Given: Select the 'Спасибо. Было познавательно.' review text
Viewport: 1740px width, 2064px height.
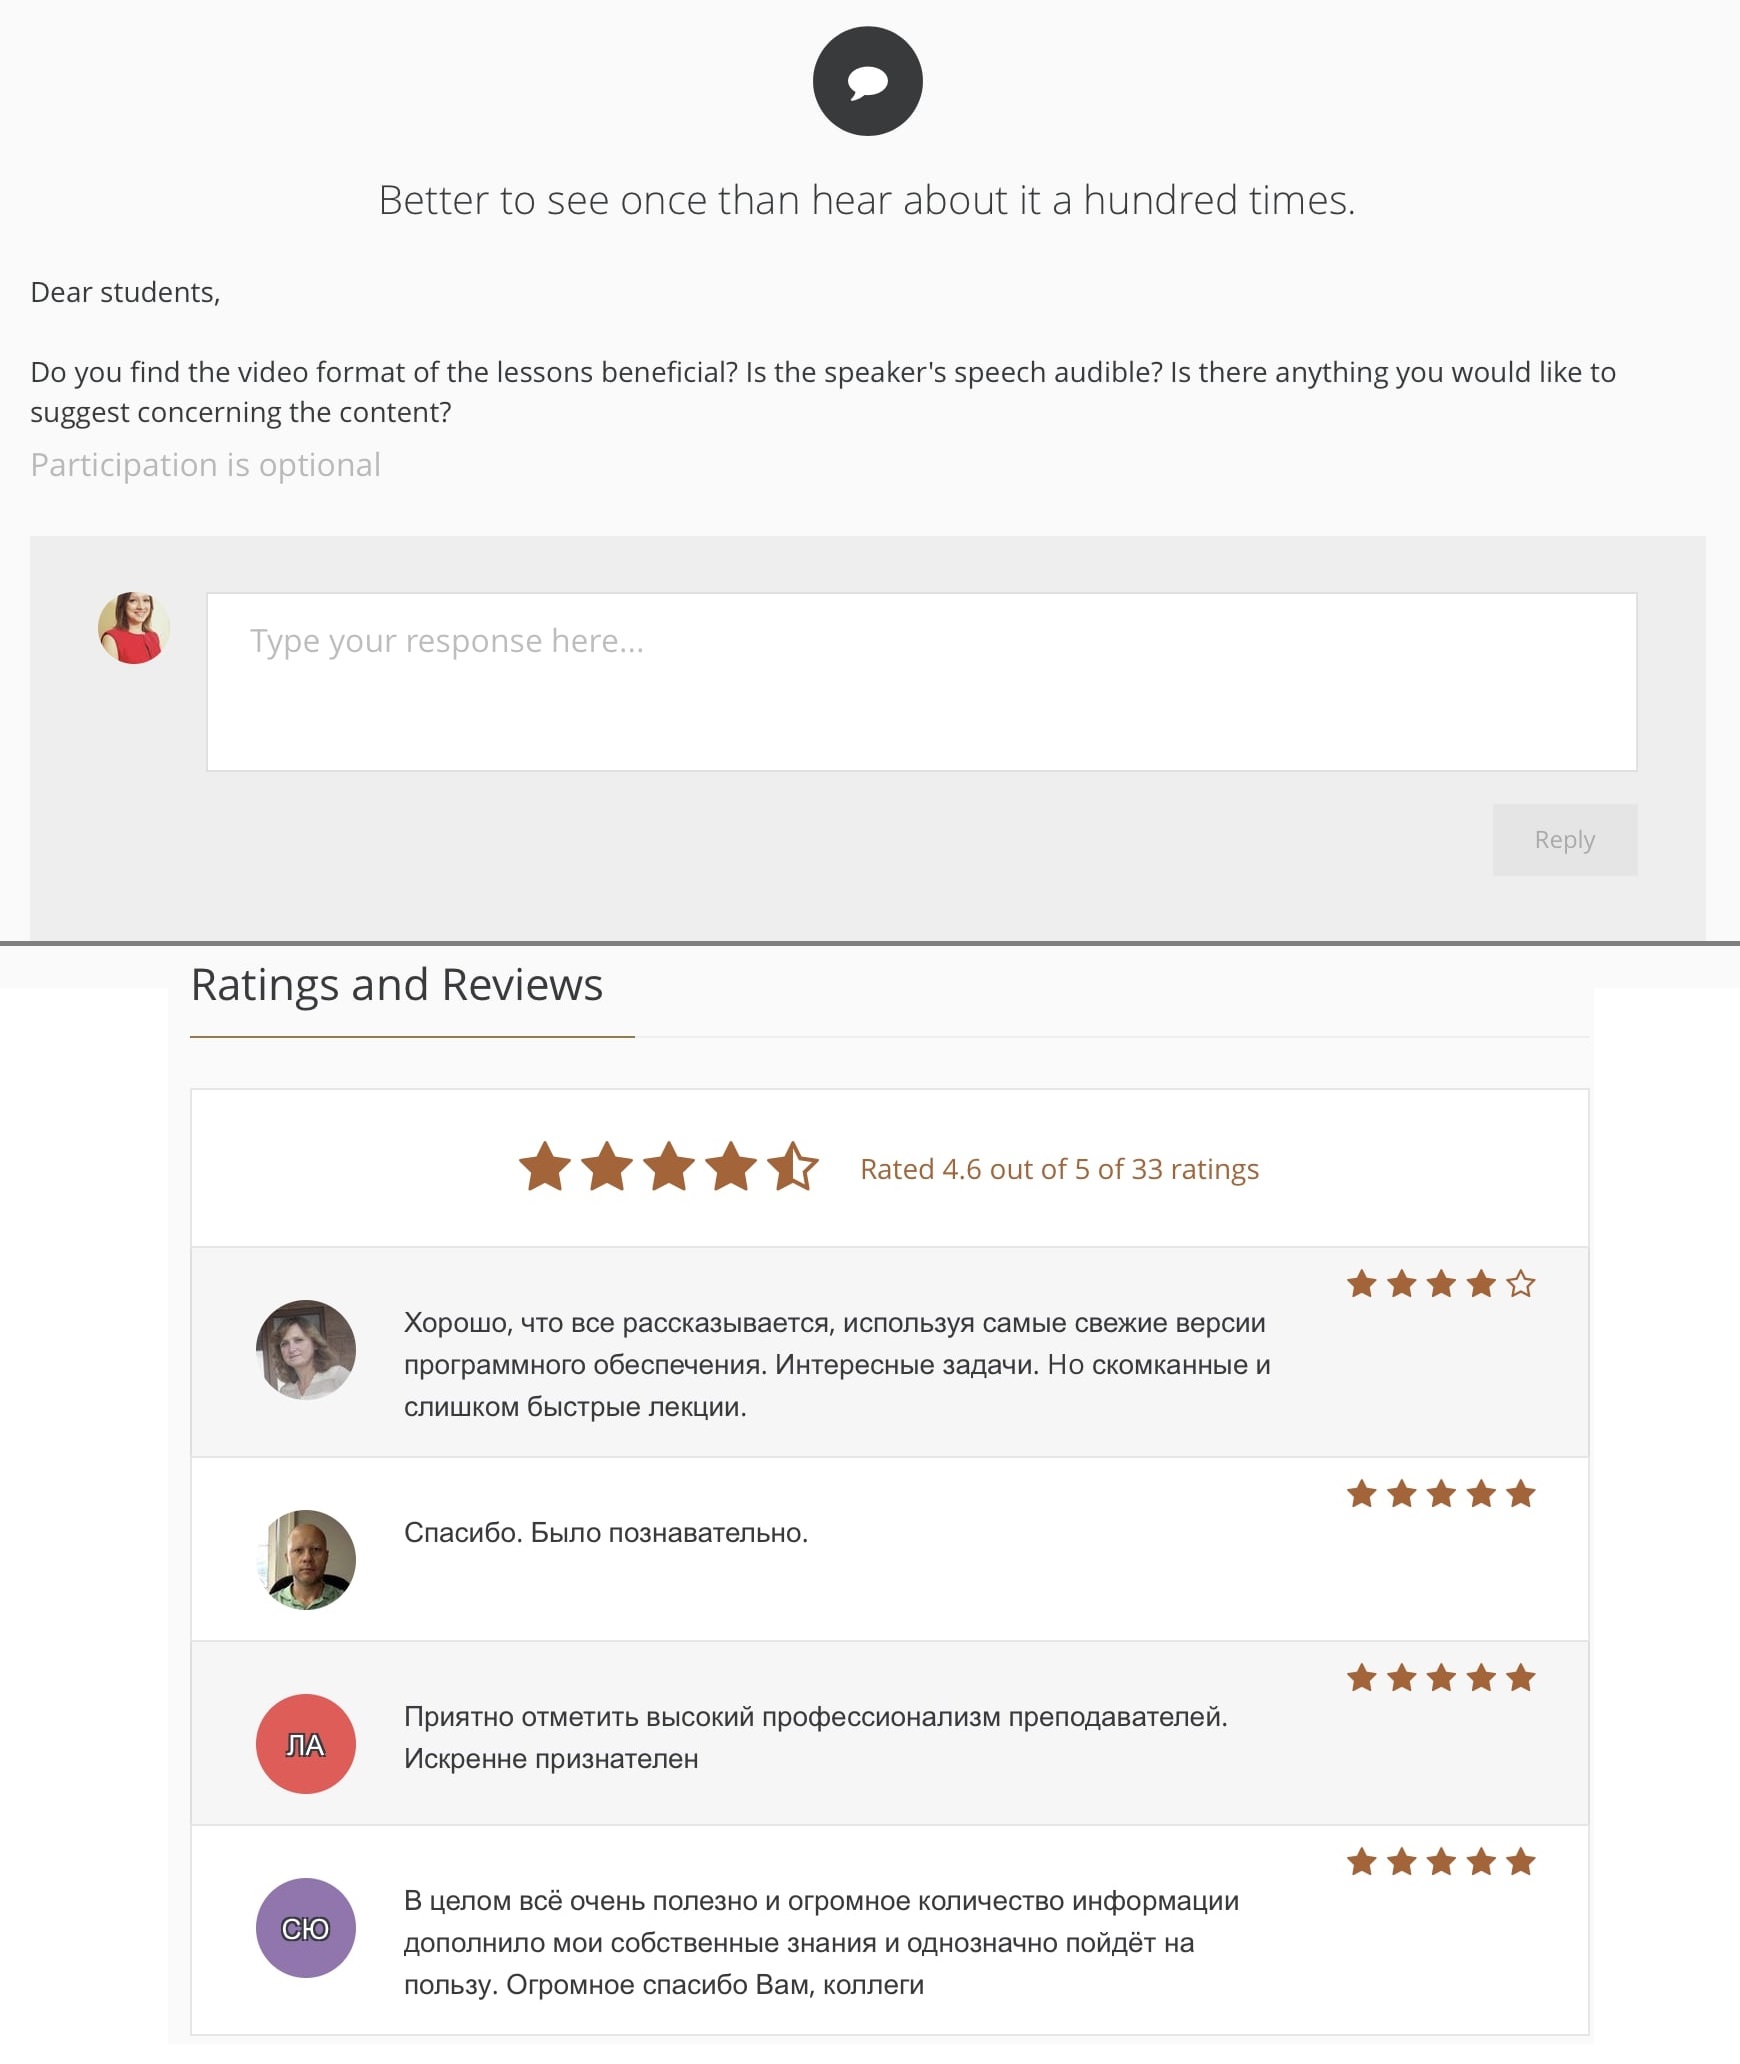Looking at the screenshot, I should coord(606,1533).
